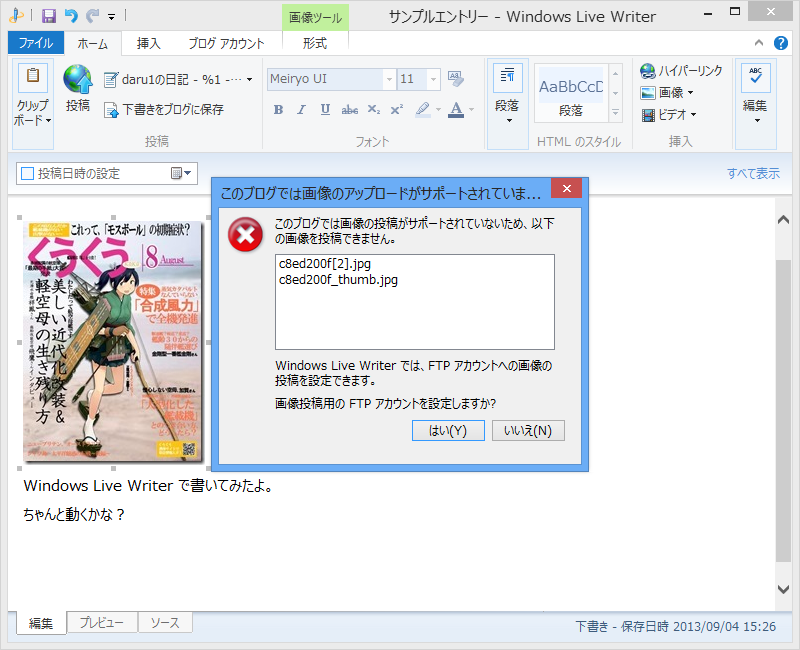
Task: Close the image upload error dialog
Action: tap(566, 188)
